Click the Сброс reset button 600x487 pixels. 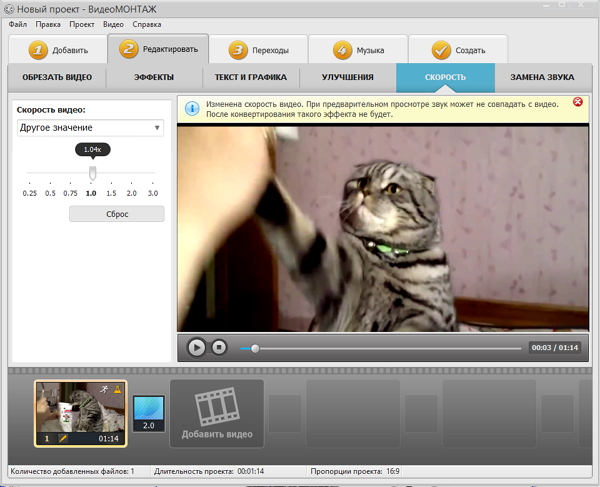[117, 214]
